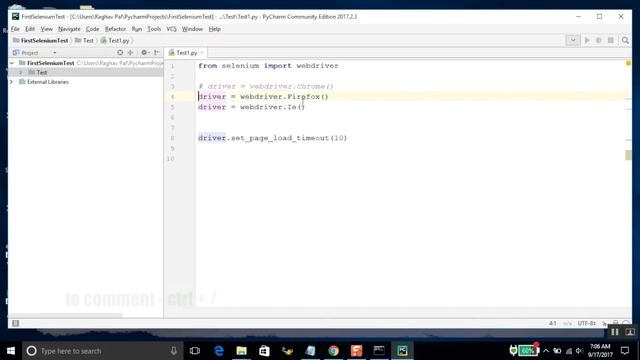This screenshot has height=360, width=640.
Task: Open the Project panel settings gear
Action: pos(144,53)
